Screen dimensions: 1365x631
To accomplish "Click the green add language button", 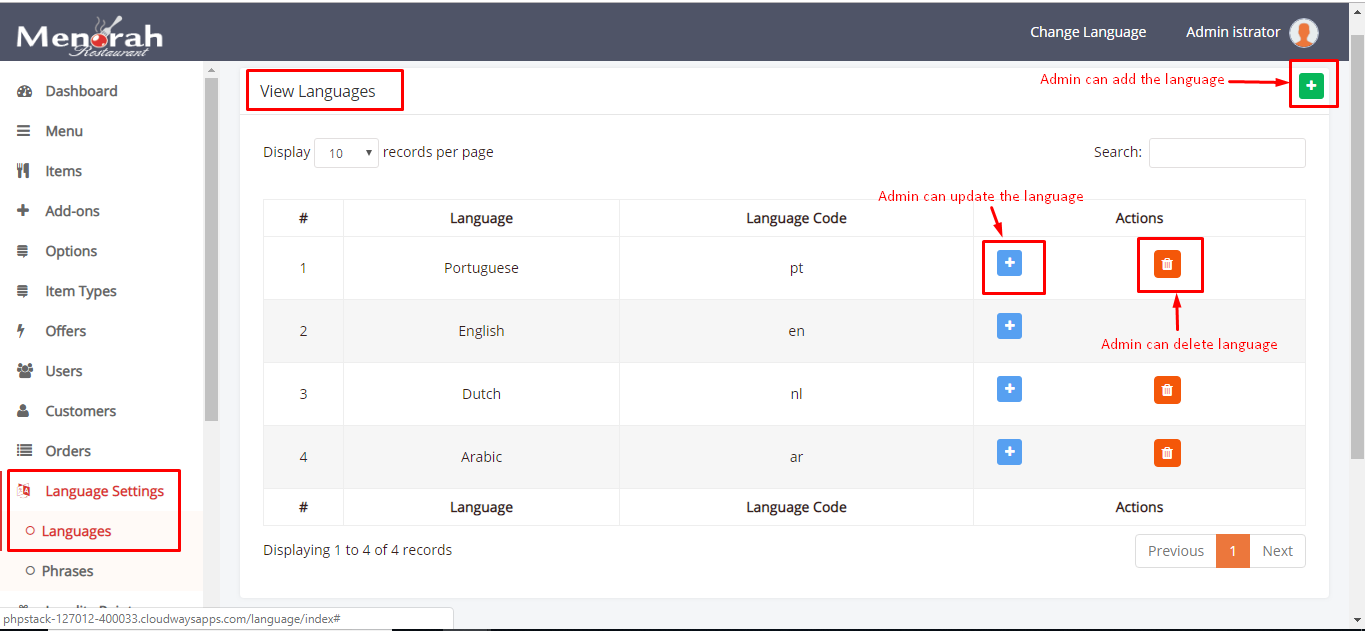I will click(1311, 86).
